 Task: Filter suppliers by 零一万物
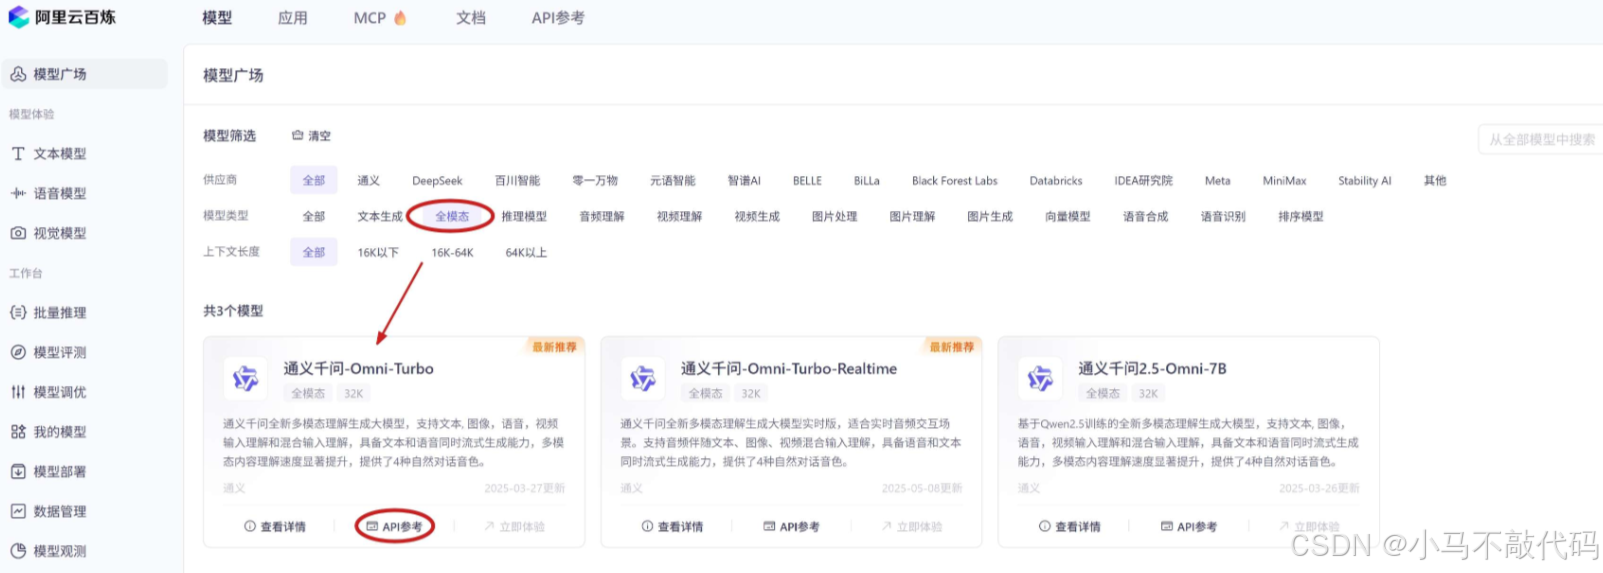click(595, 181)
